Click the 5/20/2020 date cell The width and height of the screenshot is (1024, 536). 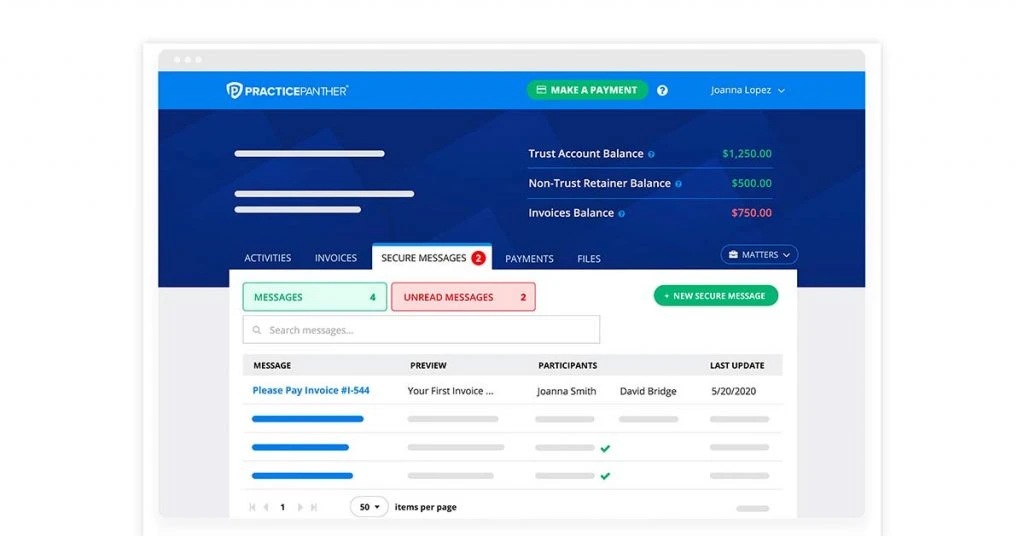(x=733, y=391)
